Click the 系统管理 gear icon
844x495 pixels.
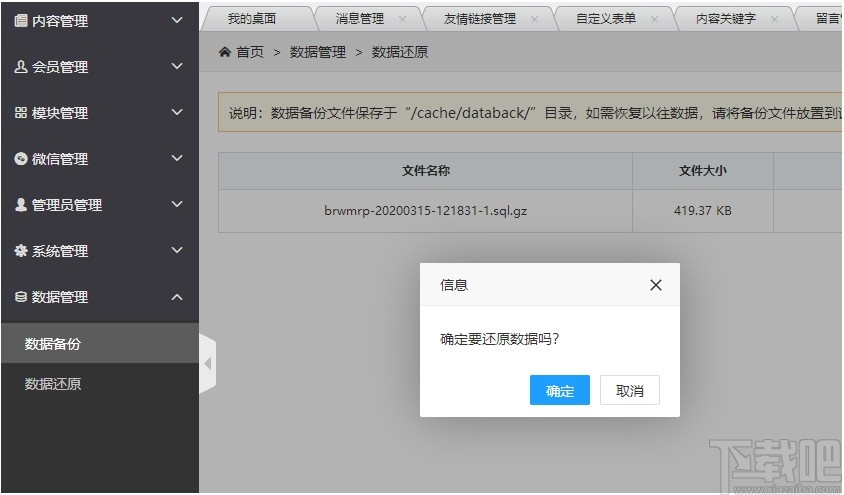(20, 251)
